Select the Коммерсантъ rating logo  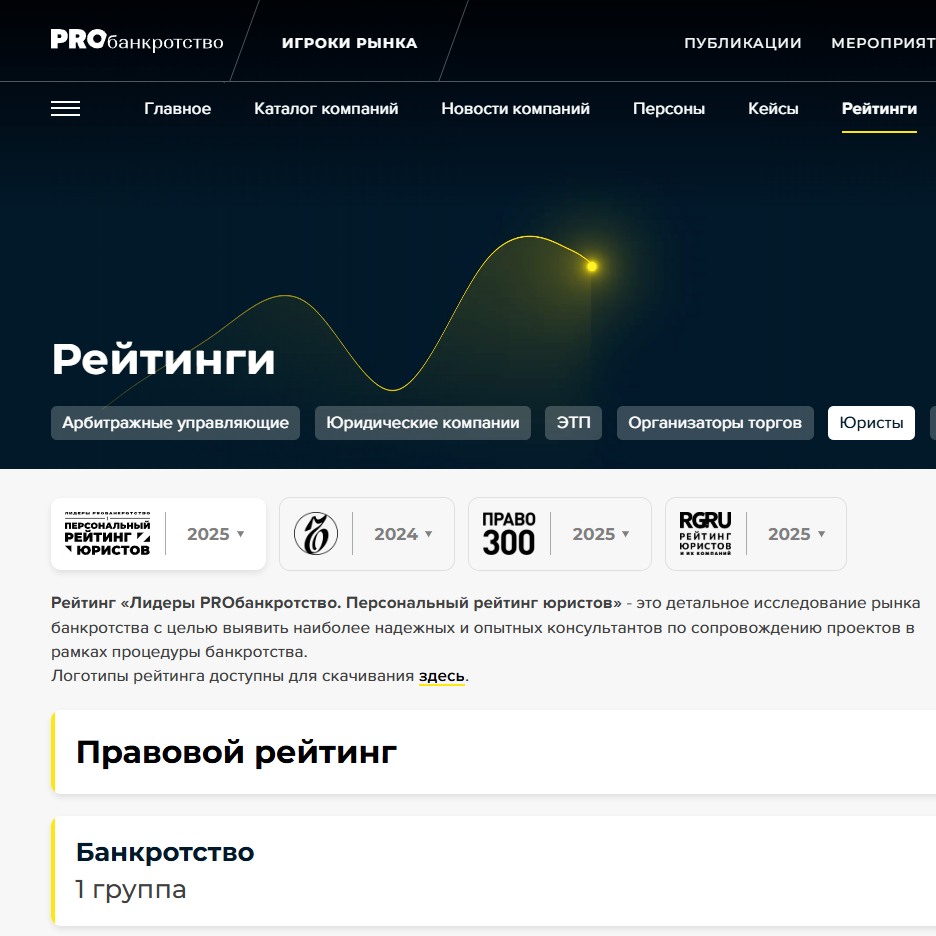315,534
